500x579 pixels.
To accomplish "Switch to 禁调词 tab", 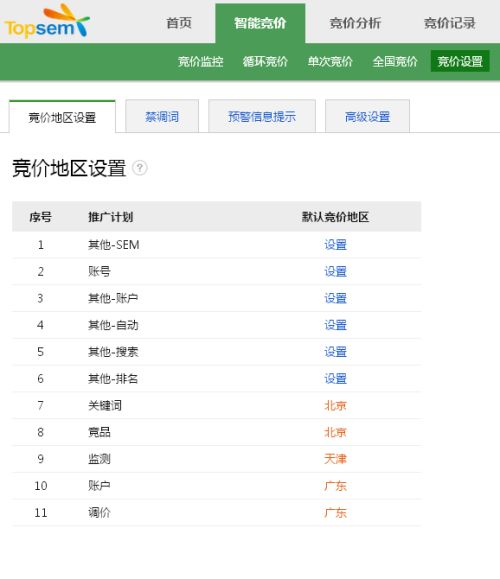I will [x=162, y=116].
